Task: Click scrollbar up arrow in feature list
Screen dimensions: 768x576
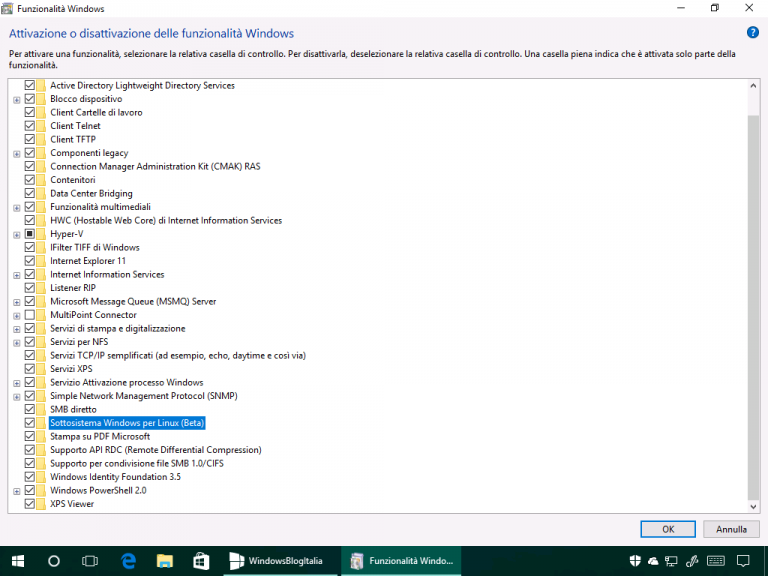Action: click(x=753, y=86)
